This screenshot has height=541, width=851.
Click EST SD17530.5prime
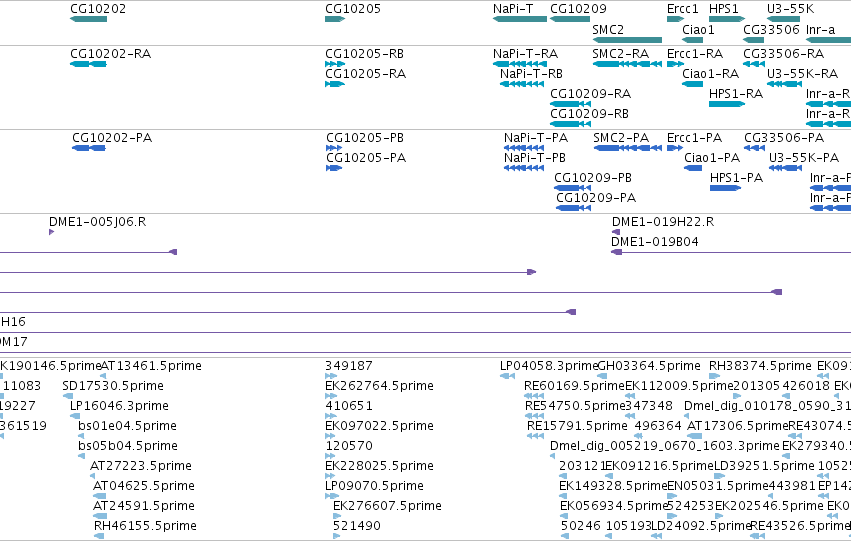tap(68, 396)
